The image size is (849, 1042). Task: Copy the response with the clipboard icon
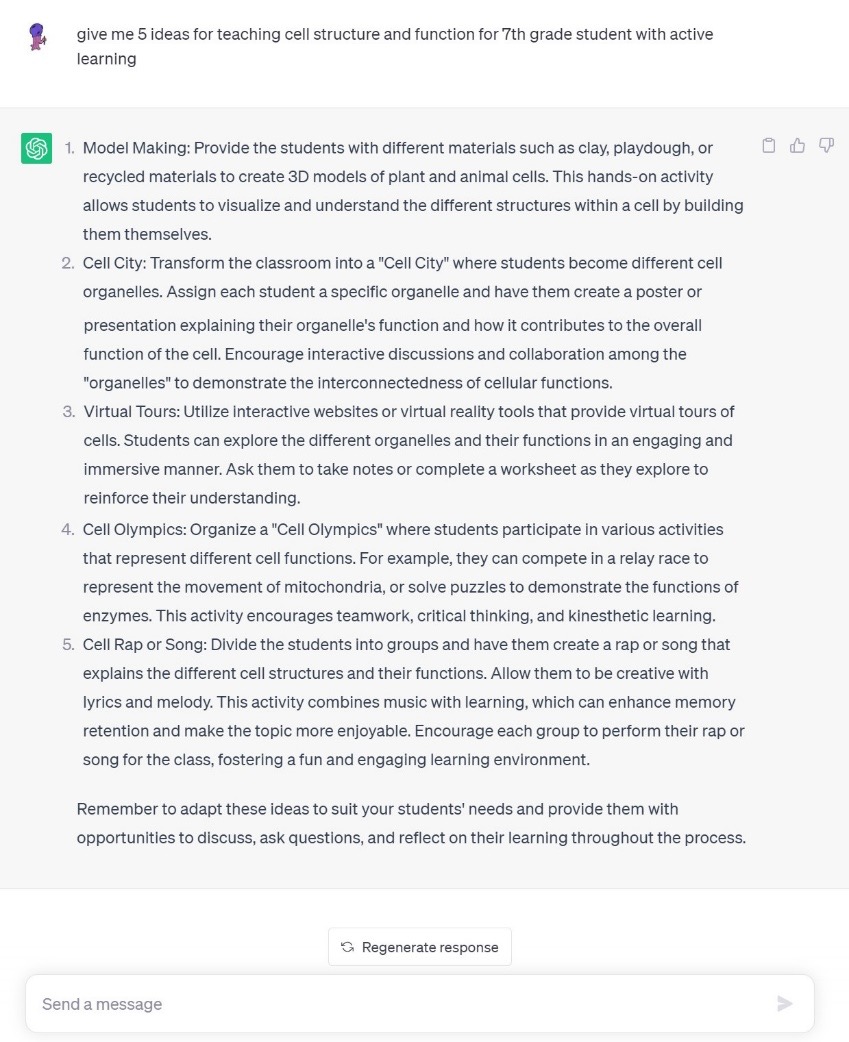768,146
